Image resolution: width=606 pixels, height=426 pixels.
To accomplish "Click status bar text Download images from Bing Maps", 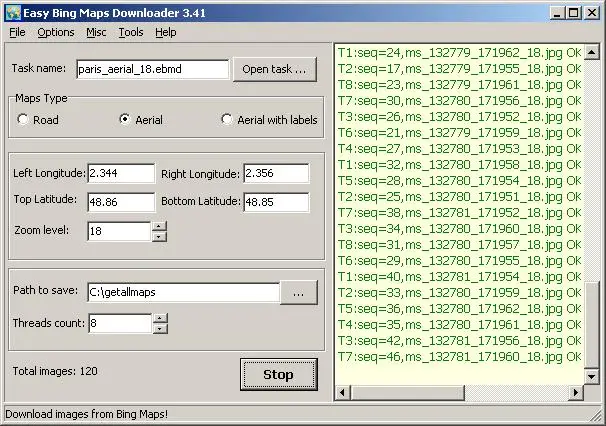I will [87, 414].
